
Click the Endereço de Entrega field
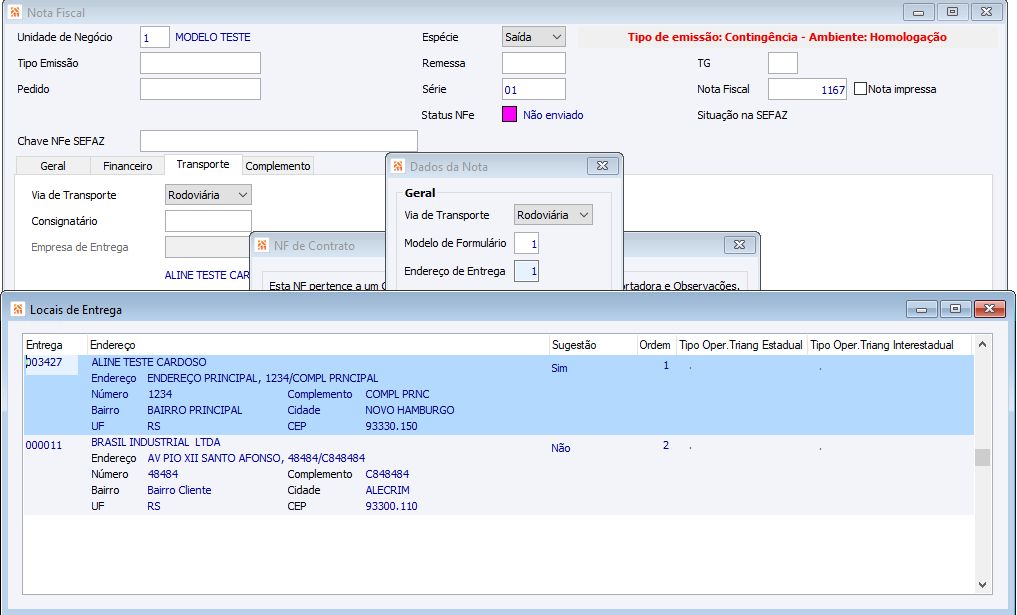pyautogui.click(x=526, y=271)
